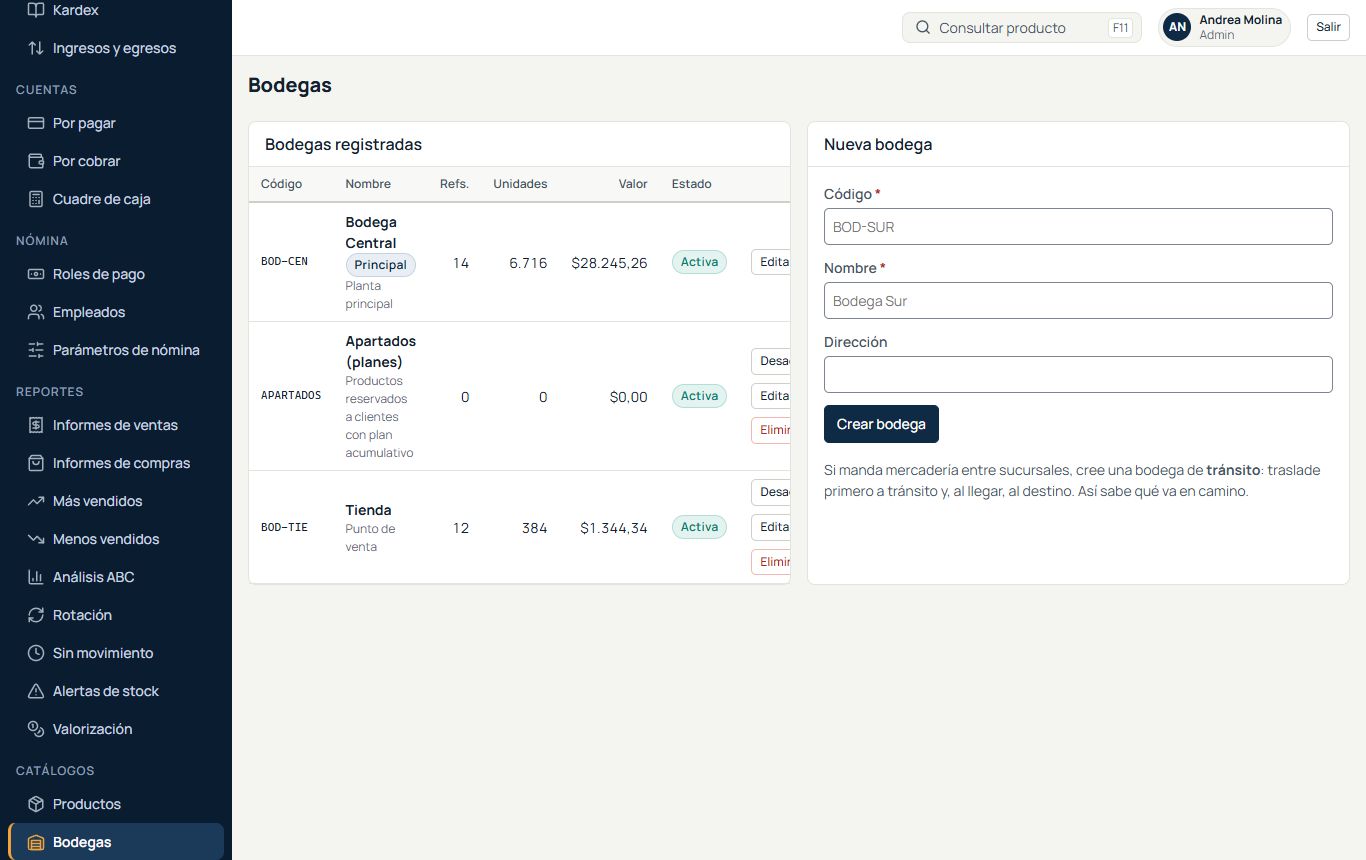Open the Kardex menu item
The width and height of the screenshot is (1366, 860).
point(116,10)
